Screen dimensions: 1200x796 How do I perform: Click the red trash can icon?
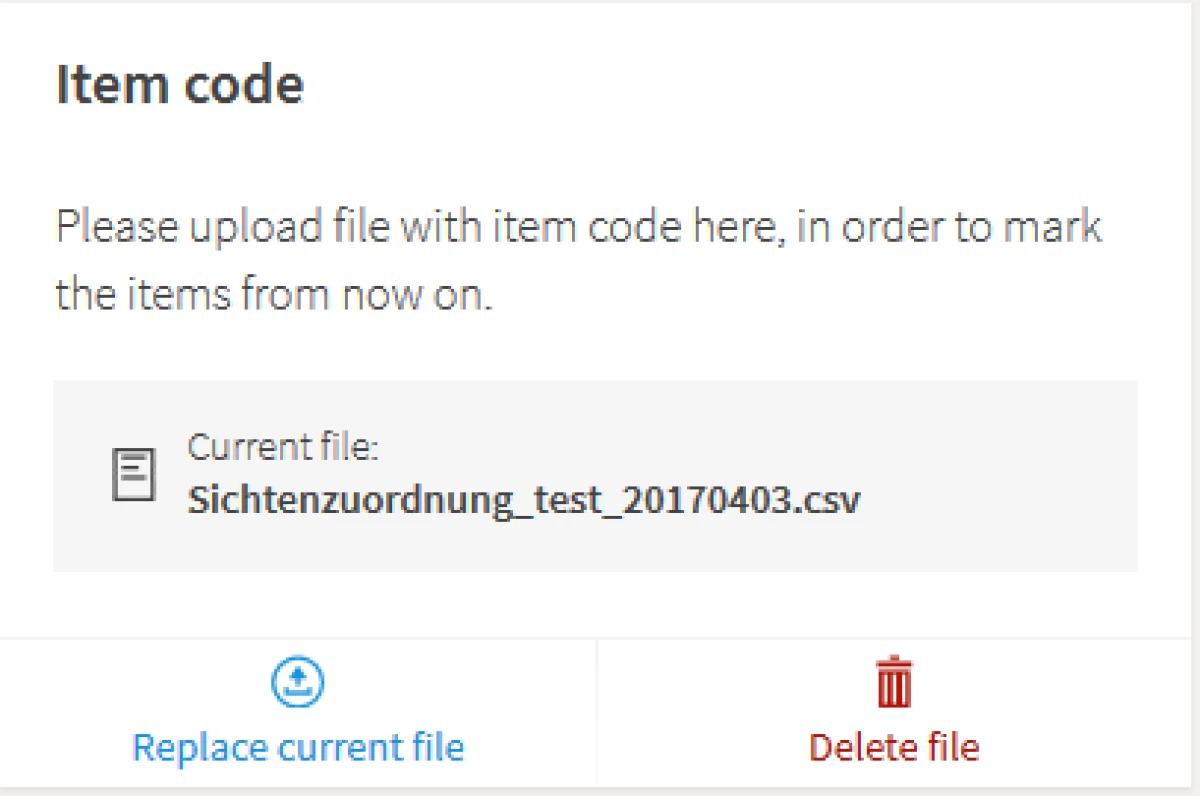click(894, 682)
